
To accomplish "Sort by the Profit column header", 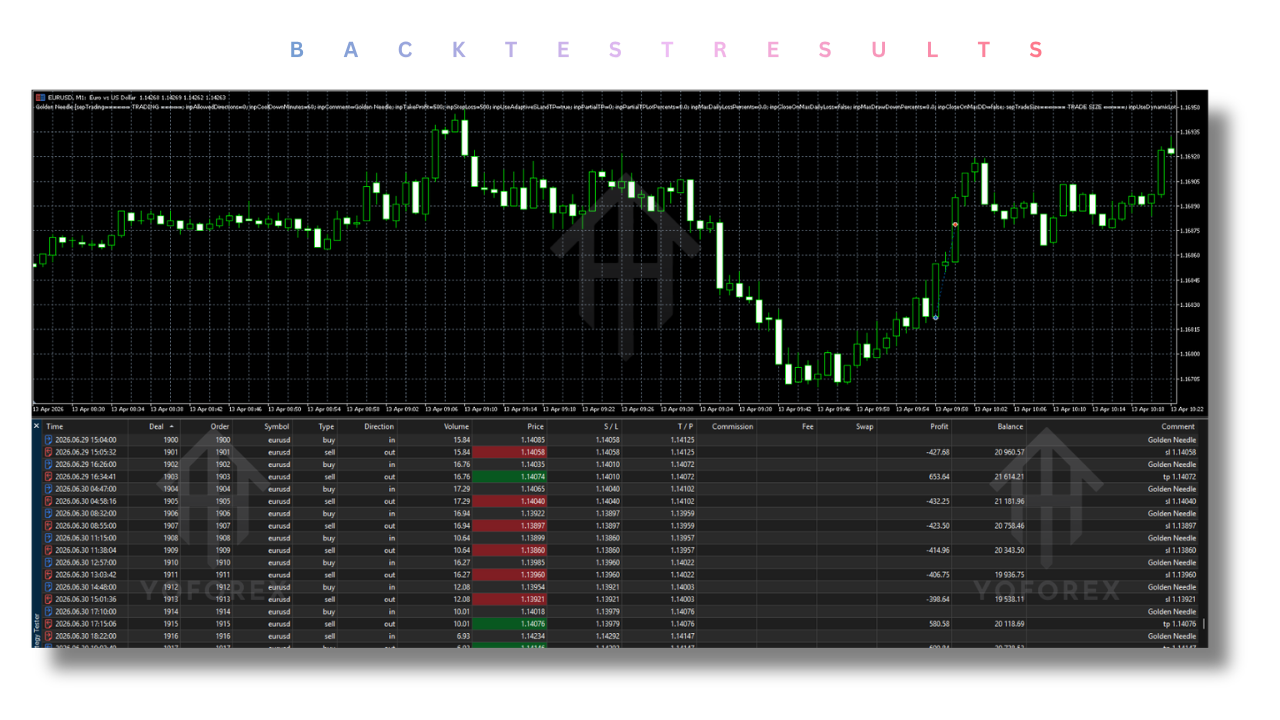I will 938,427.
